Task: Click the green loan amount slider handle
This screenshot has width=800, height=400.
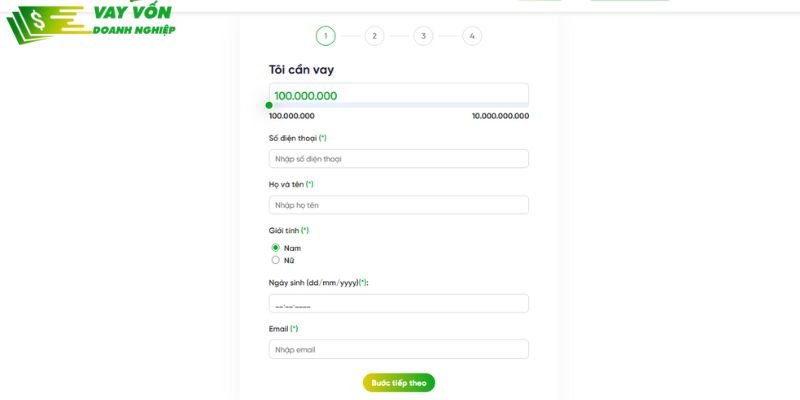Action: (269, 105)
